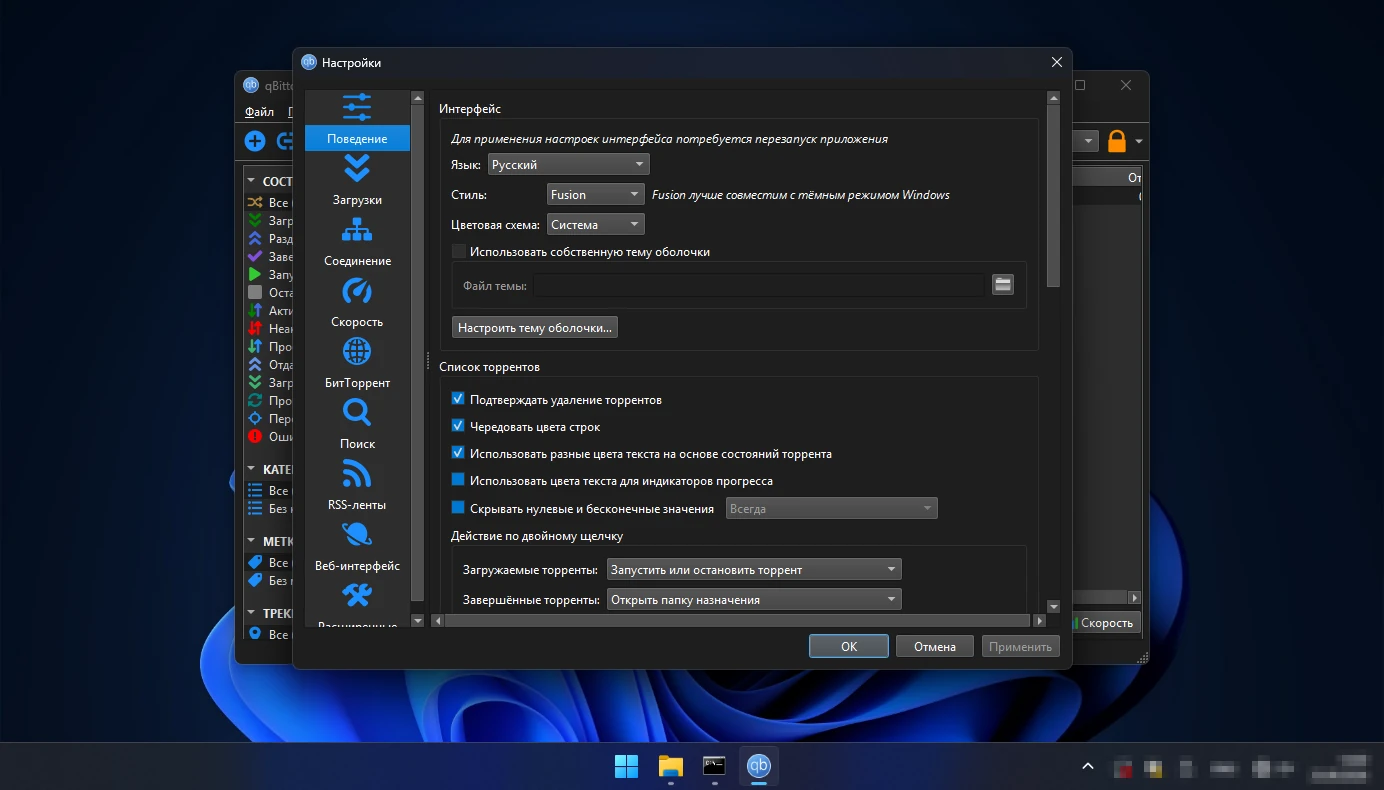Screen dimensions: 1384x790
Task: Open the arrow dropdown beside the lock icon
Action: click(1139, 142)
